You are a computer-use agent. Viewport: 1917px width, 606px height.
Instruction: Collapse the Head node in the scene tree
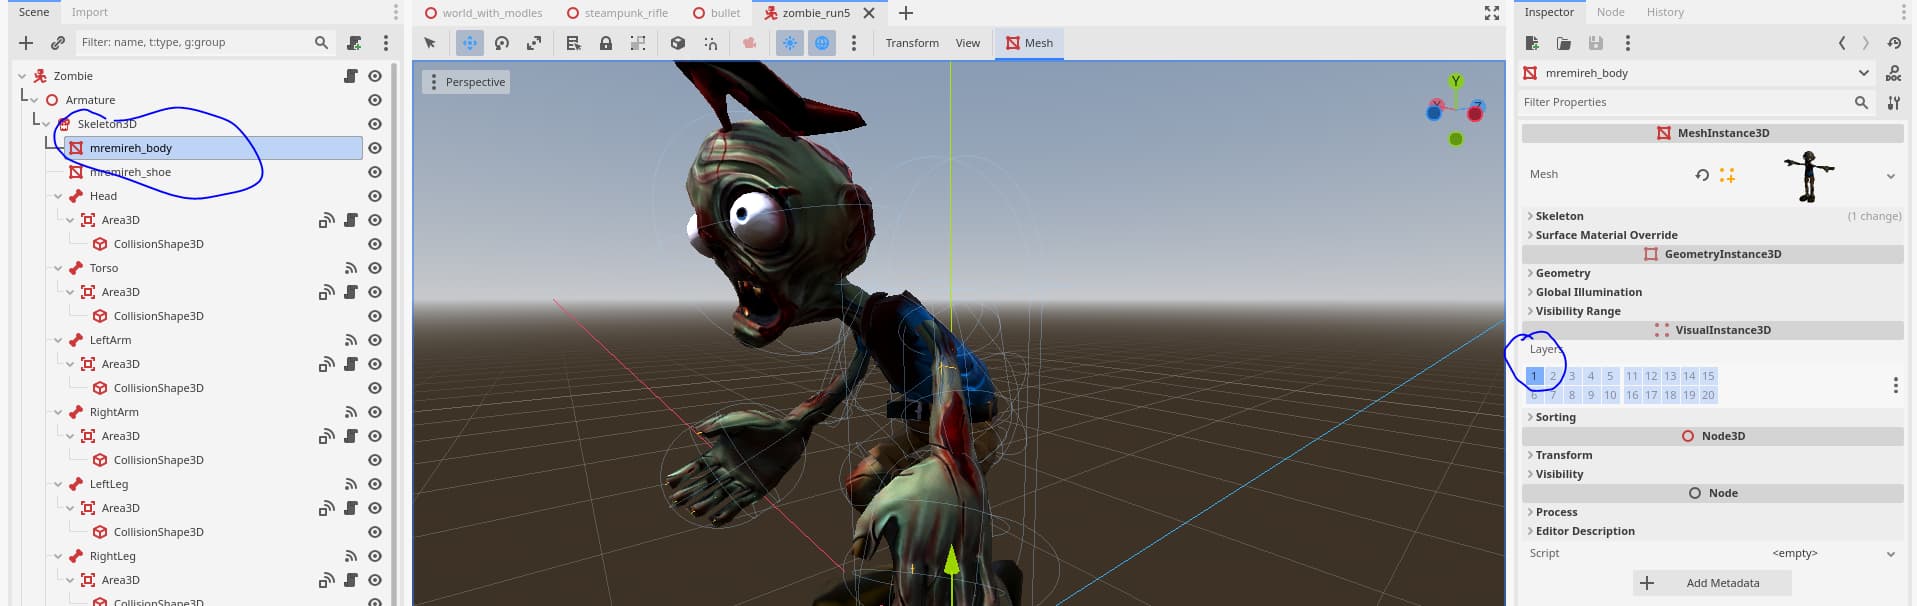(x=58, y=196)
